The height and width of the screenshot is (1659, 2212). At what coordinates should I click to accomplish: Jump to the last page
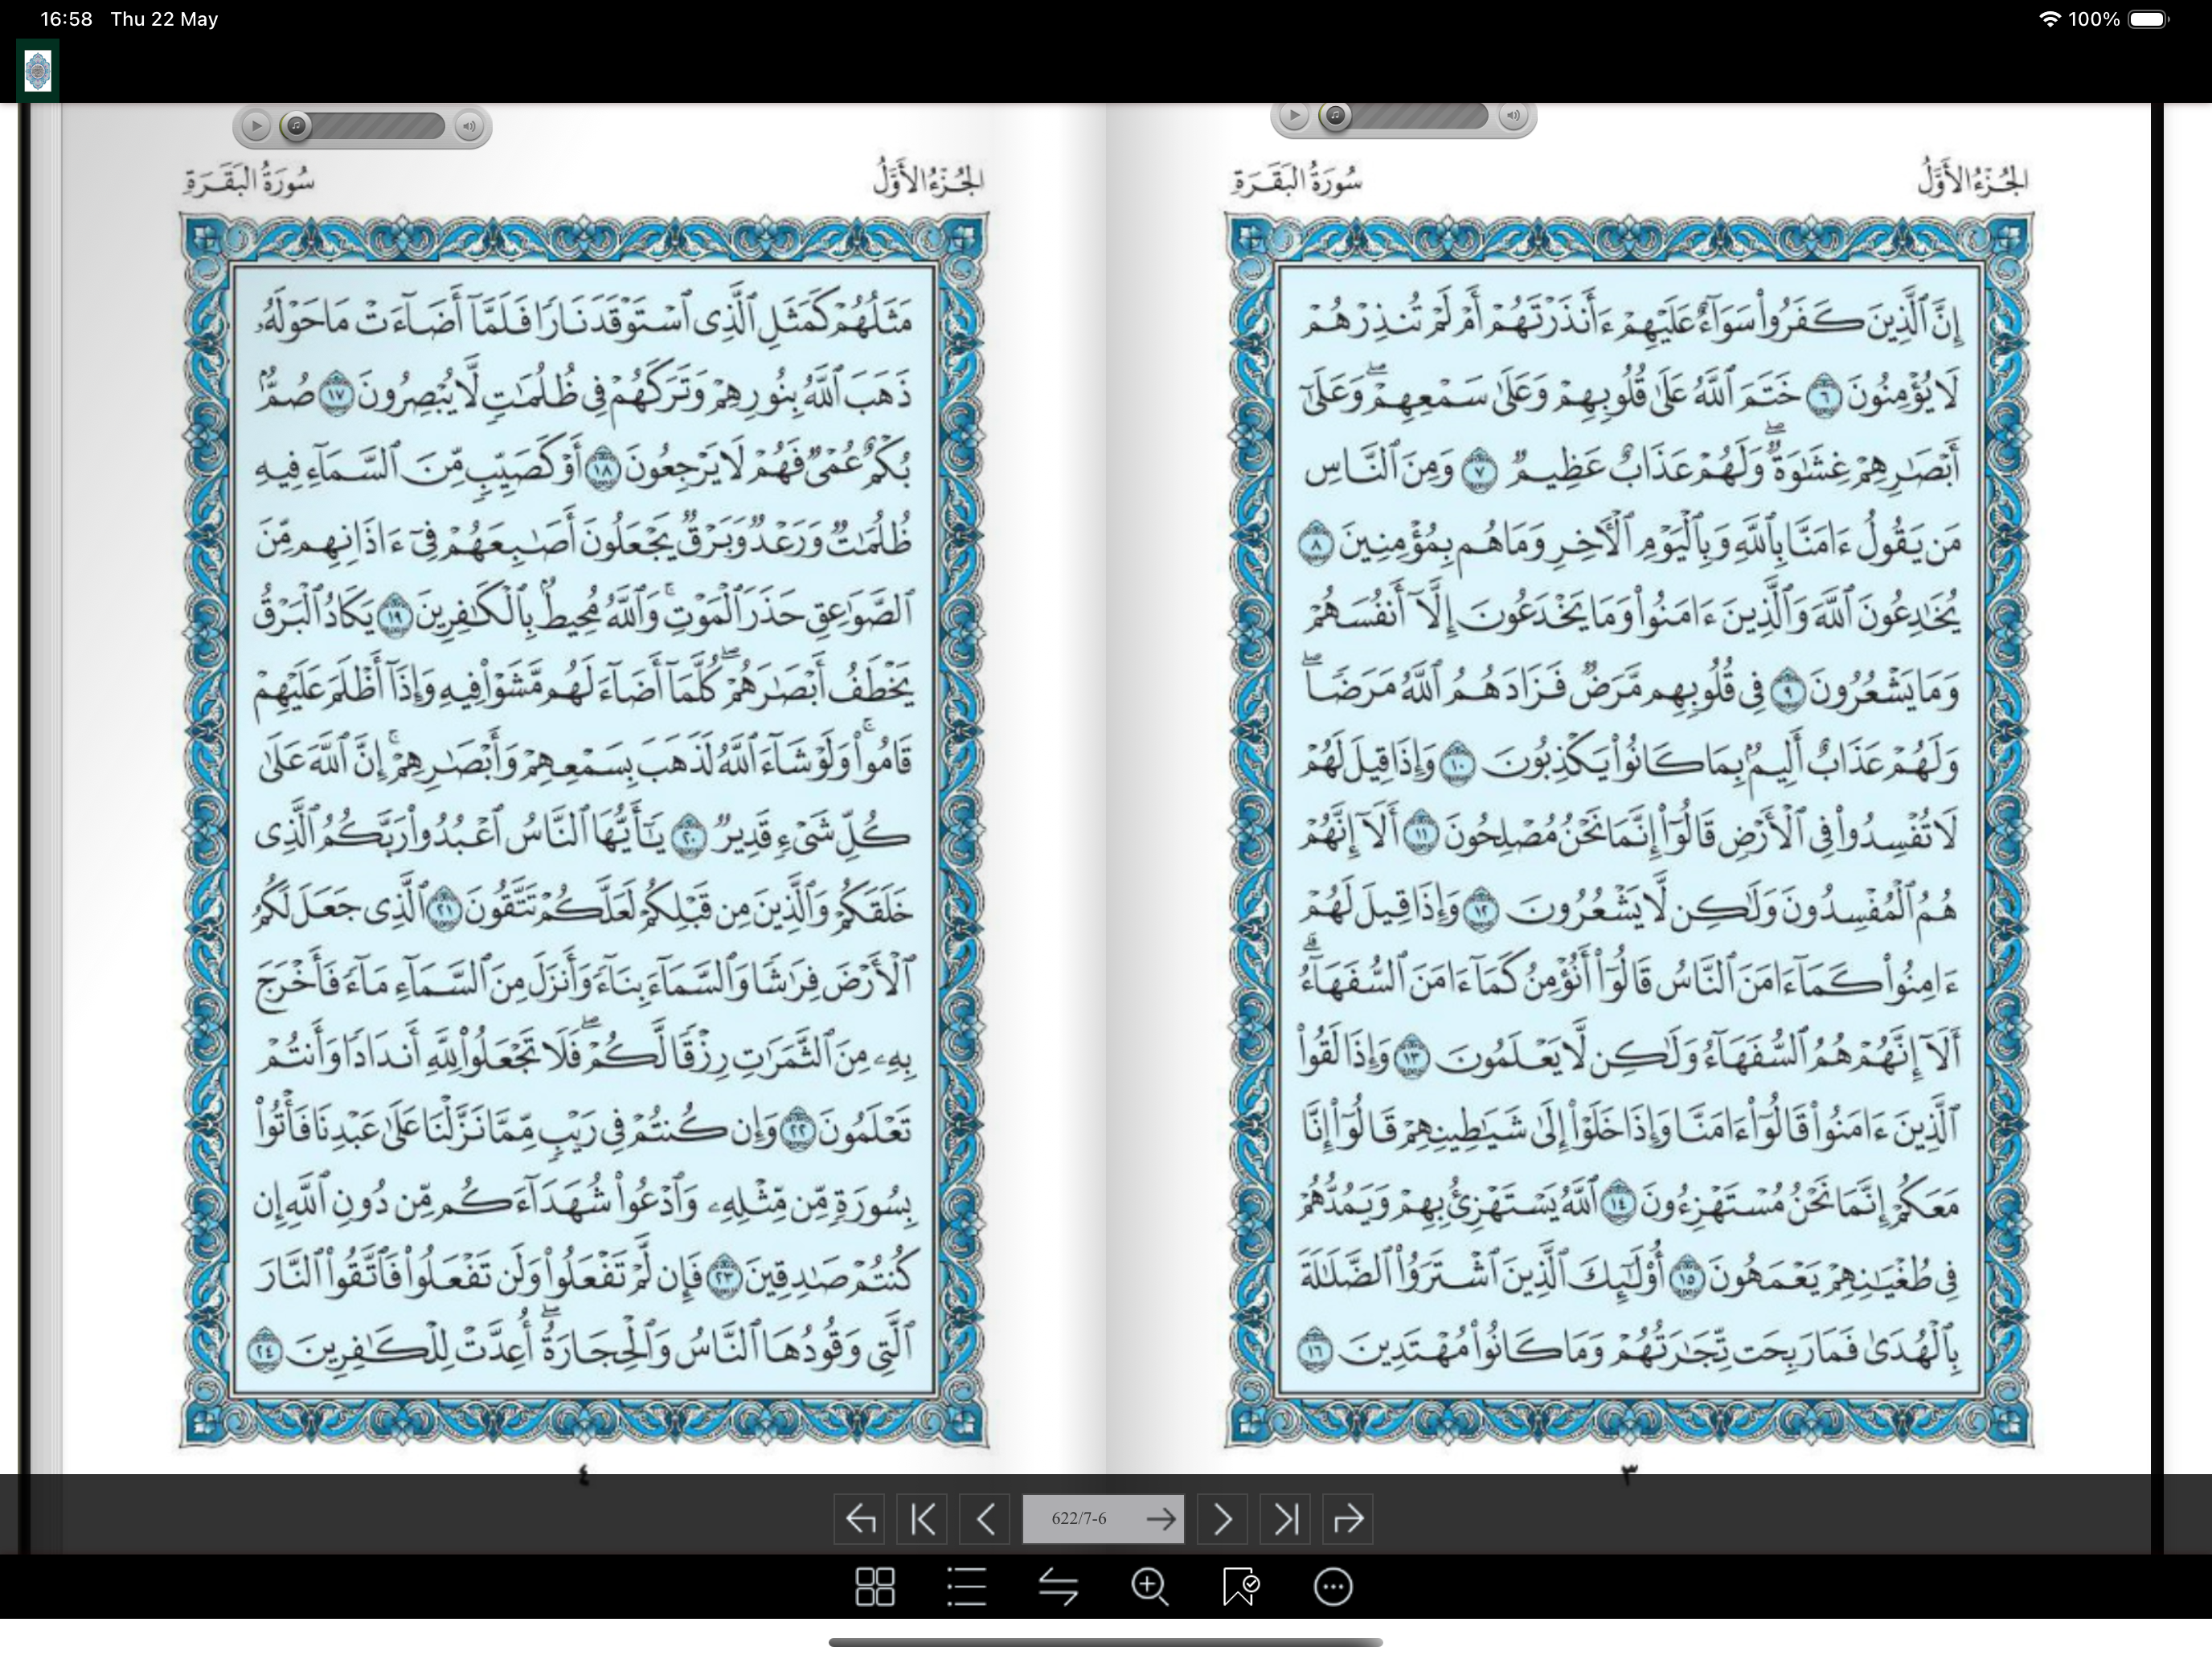(x=1285, y=1519)
